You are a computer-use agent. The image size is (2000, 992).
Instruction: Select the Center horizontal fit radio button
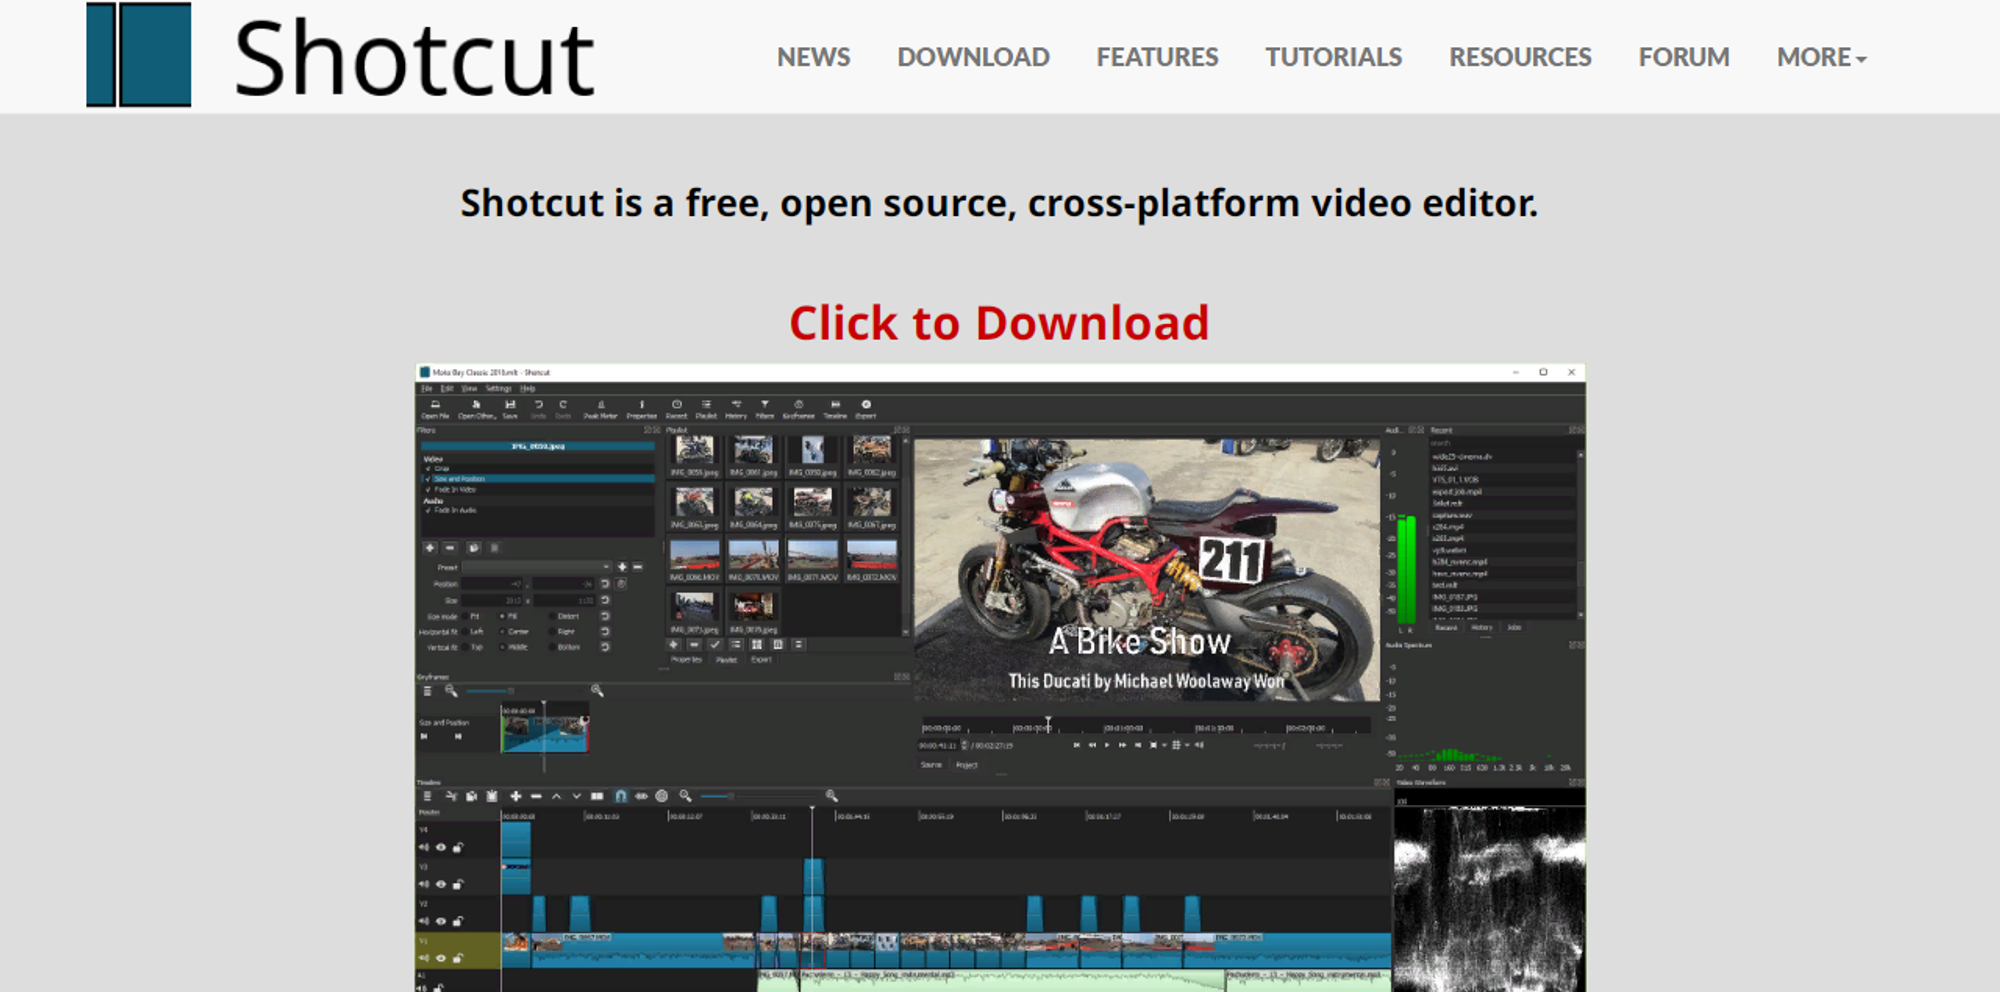click(502, 632)
